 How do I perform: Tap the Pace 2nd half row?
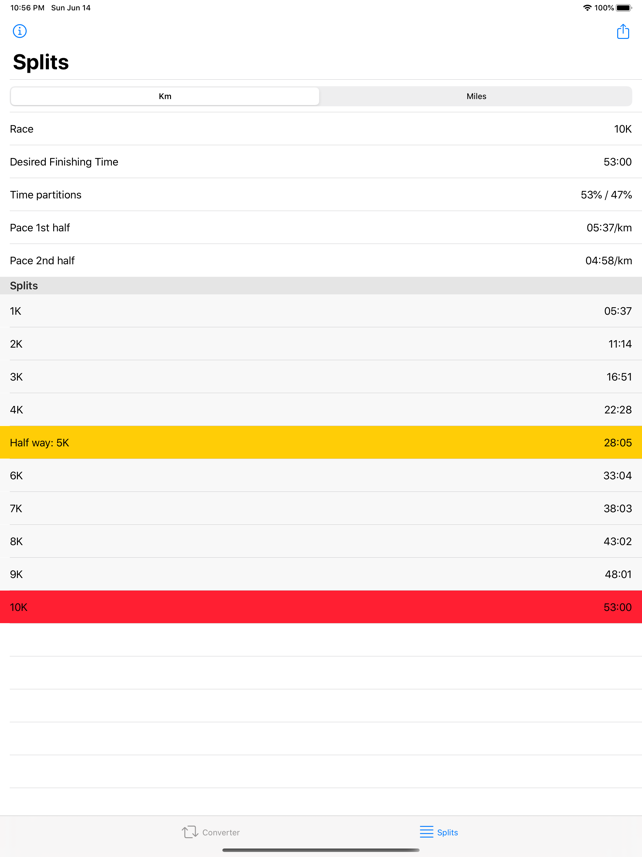[x=320, y=260]
